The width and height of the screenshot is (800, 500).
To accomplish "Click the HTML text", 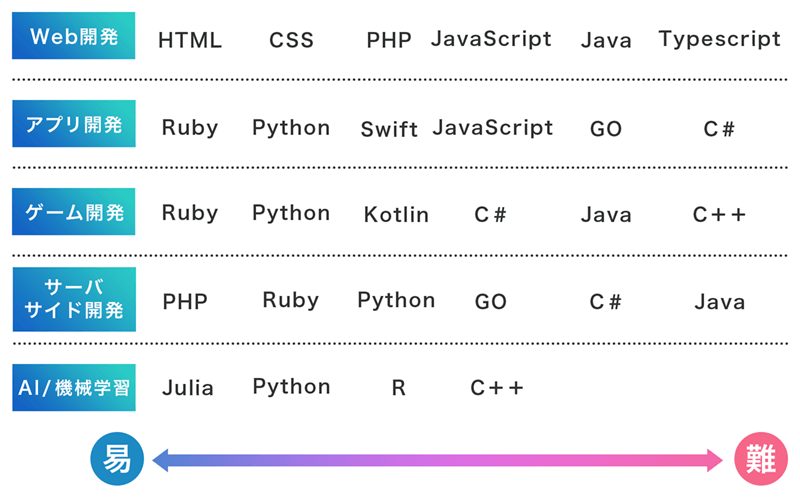I will click(190, 41).
